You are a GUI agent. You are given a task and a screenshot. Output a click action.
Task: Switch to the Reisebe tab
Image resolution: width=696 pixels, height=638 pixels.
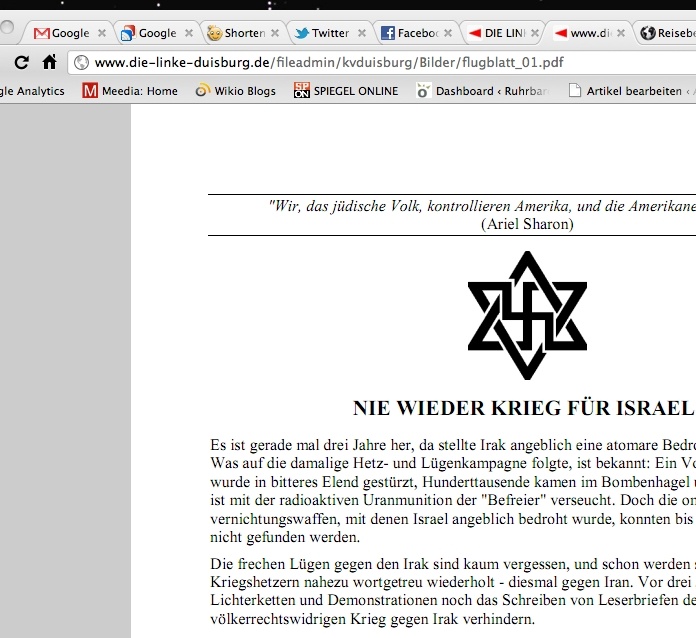[675, 33]
